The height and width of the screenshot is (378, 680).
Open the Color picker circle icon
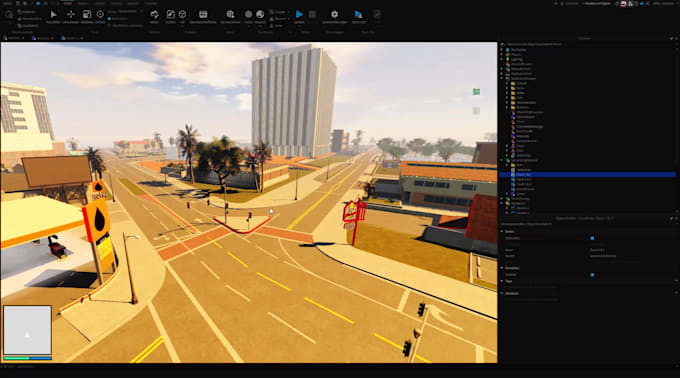click(248, 14)
